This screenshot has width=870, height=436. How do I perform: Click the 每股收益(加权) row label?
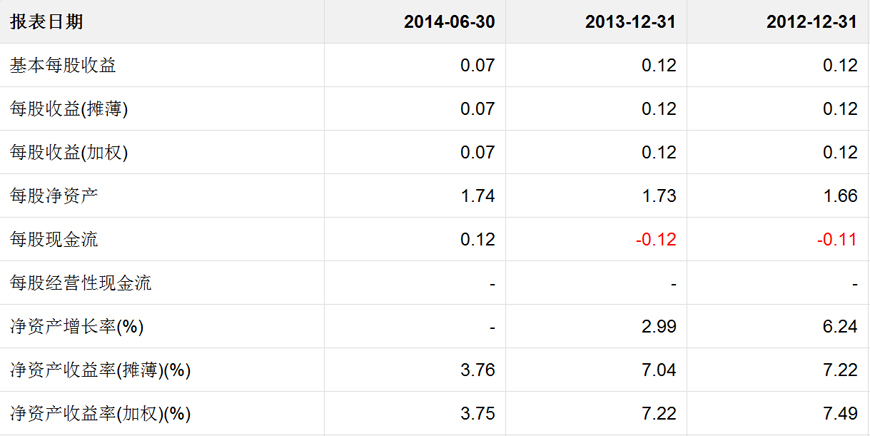tap(69, 153)
